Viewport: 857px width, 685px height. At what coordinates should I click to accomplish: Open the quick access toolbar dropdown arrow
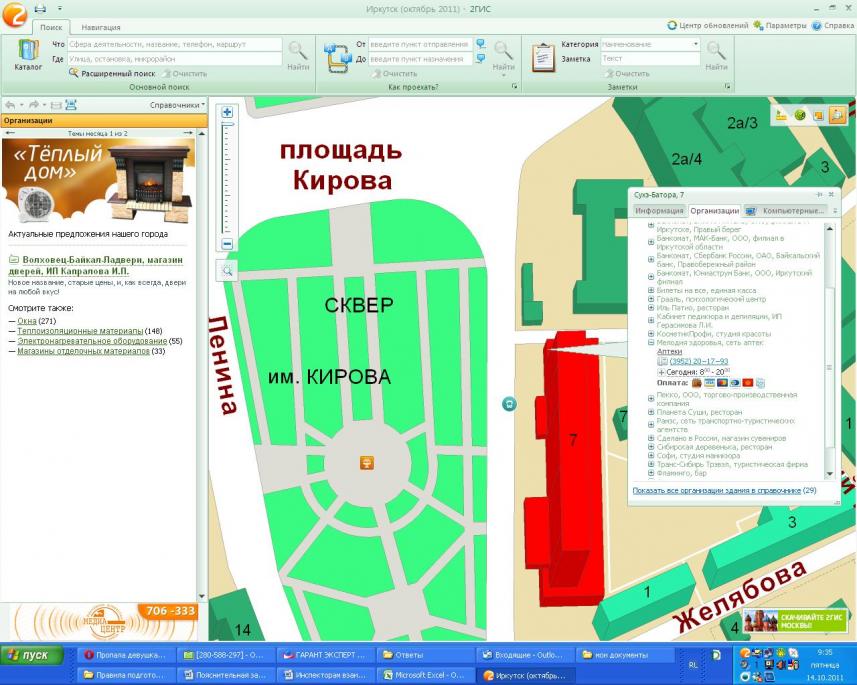[x=60, y=9]
